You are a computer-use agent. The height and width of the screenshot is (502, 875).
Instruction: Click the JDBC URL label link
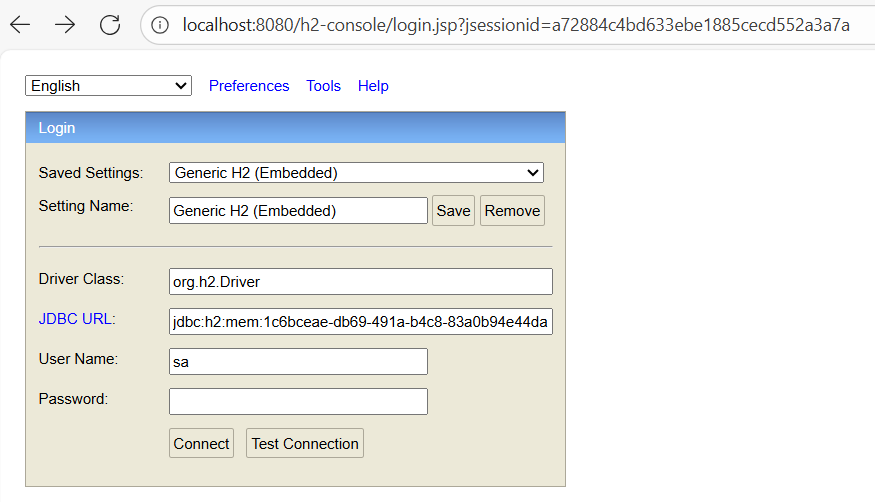point(75,319)
